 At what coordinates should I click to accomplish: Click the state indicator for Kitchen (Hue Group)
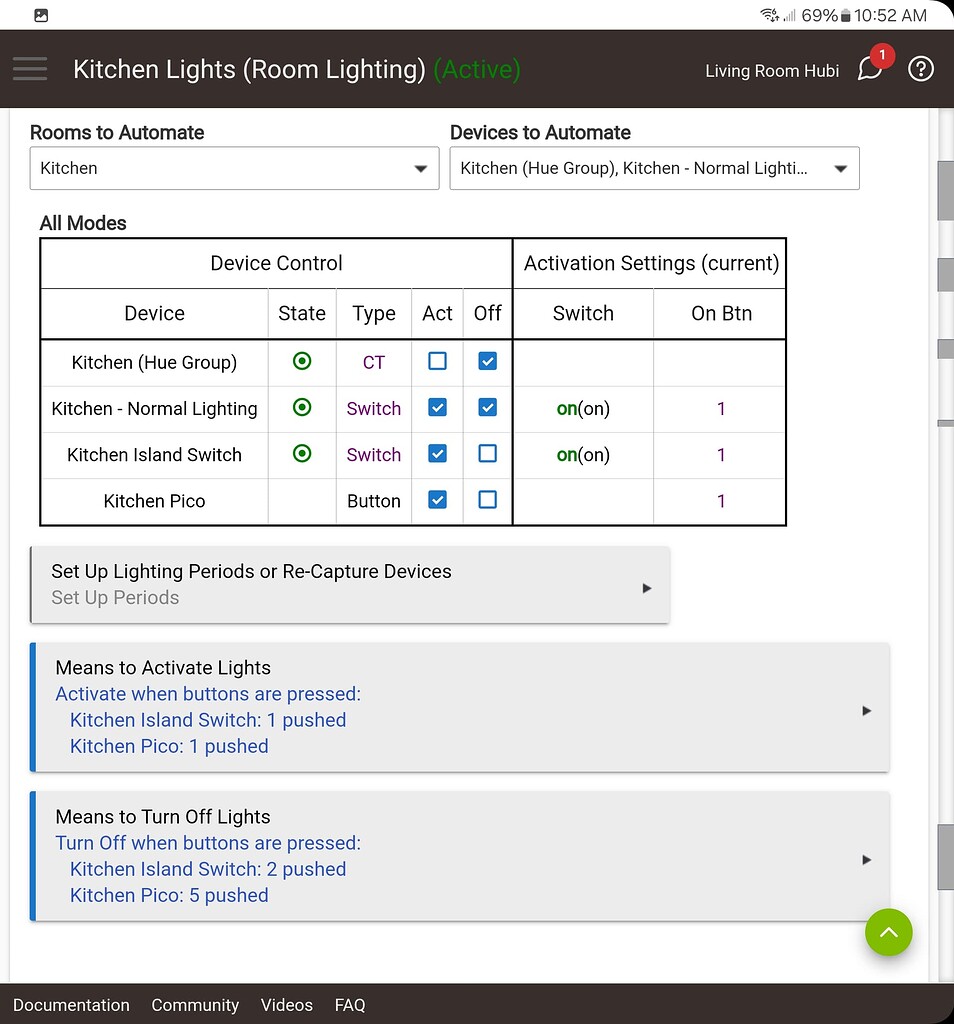(x=301, y=361)
